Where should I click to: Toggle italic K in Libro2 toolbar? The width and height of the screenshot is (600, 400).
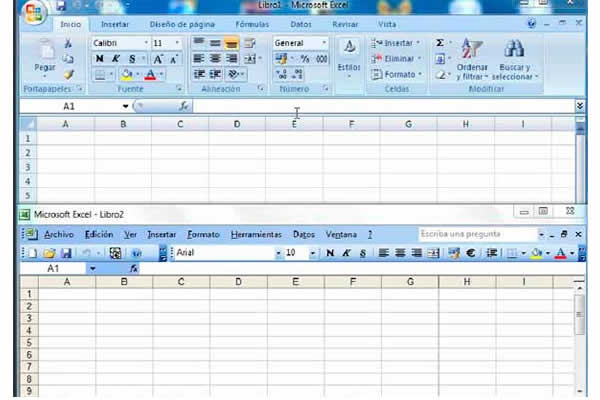pyautogui.click(x=345, y=254)
